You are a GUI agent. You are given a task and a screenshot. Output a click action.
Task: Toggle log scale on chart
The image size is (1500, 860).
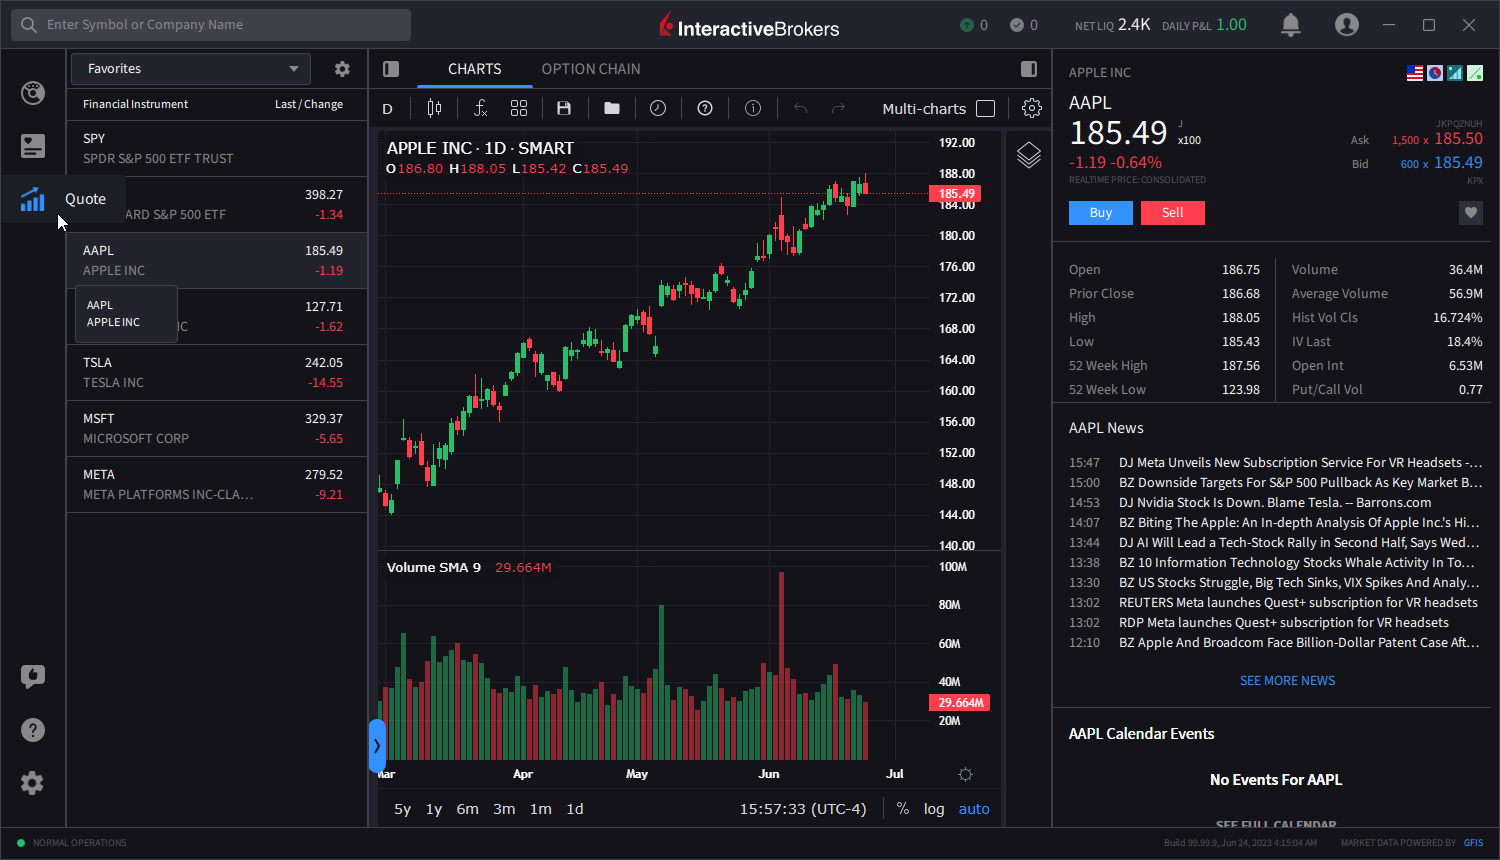point(934,809)
